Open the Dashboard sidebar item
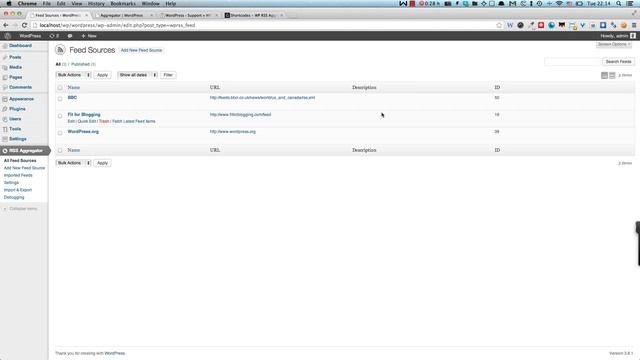 20,46
